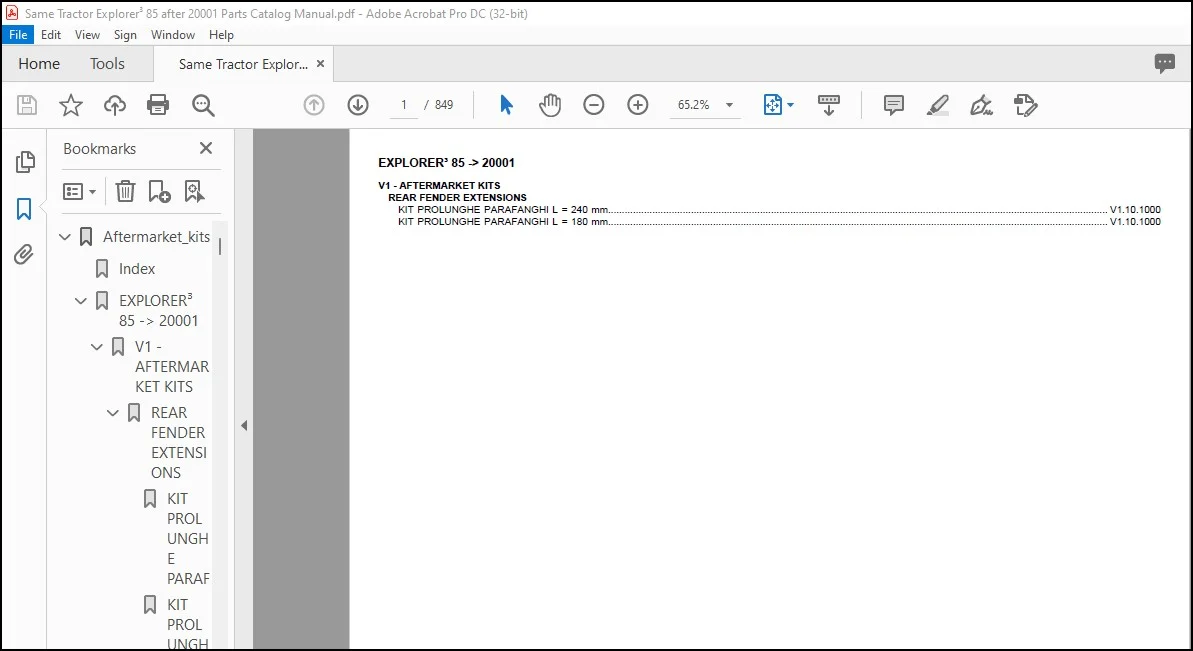Click the REAR FENDER EXTENSIONS heading text
Screen dimensions: 1193x651
457,198
